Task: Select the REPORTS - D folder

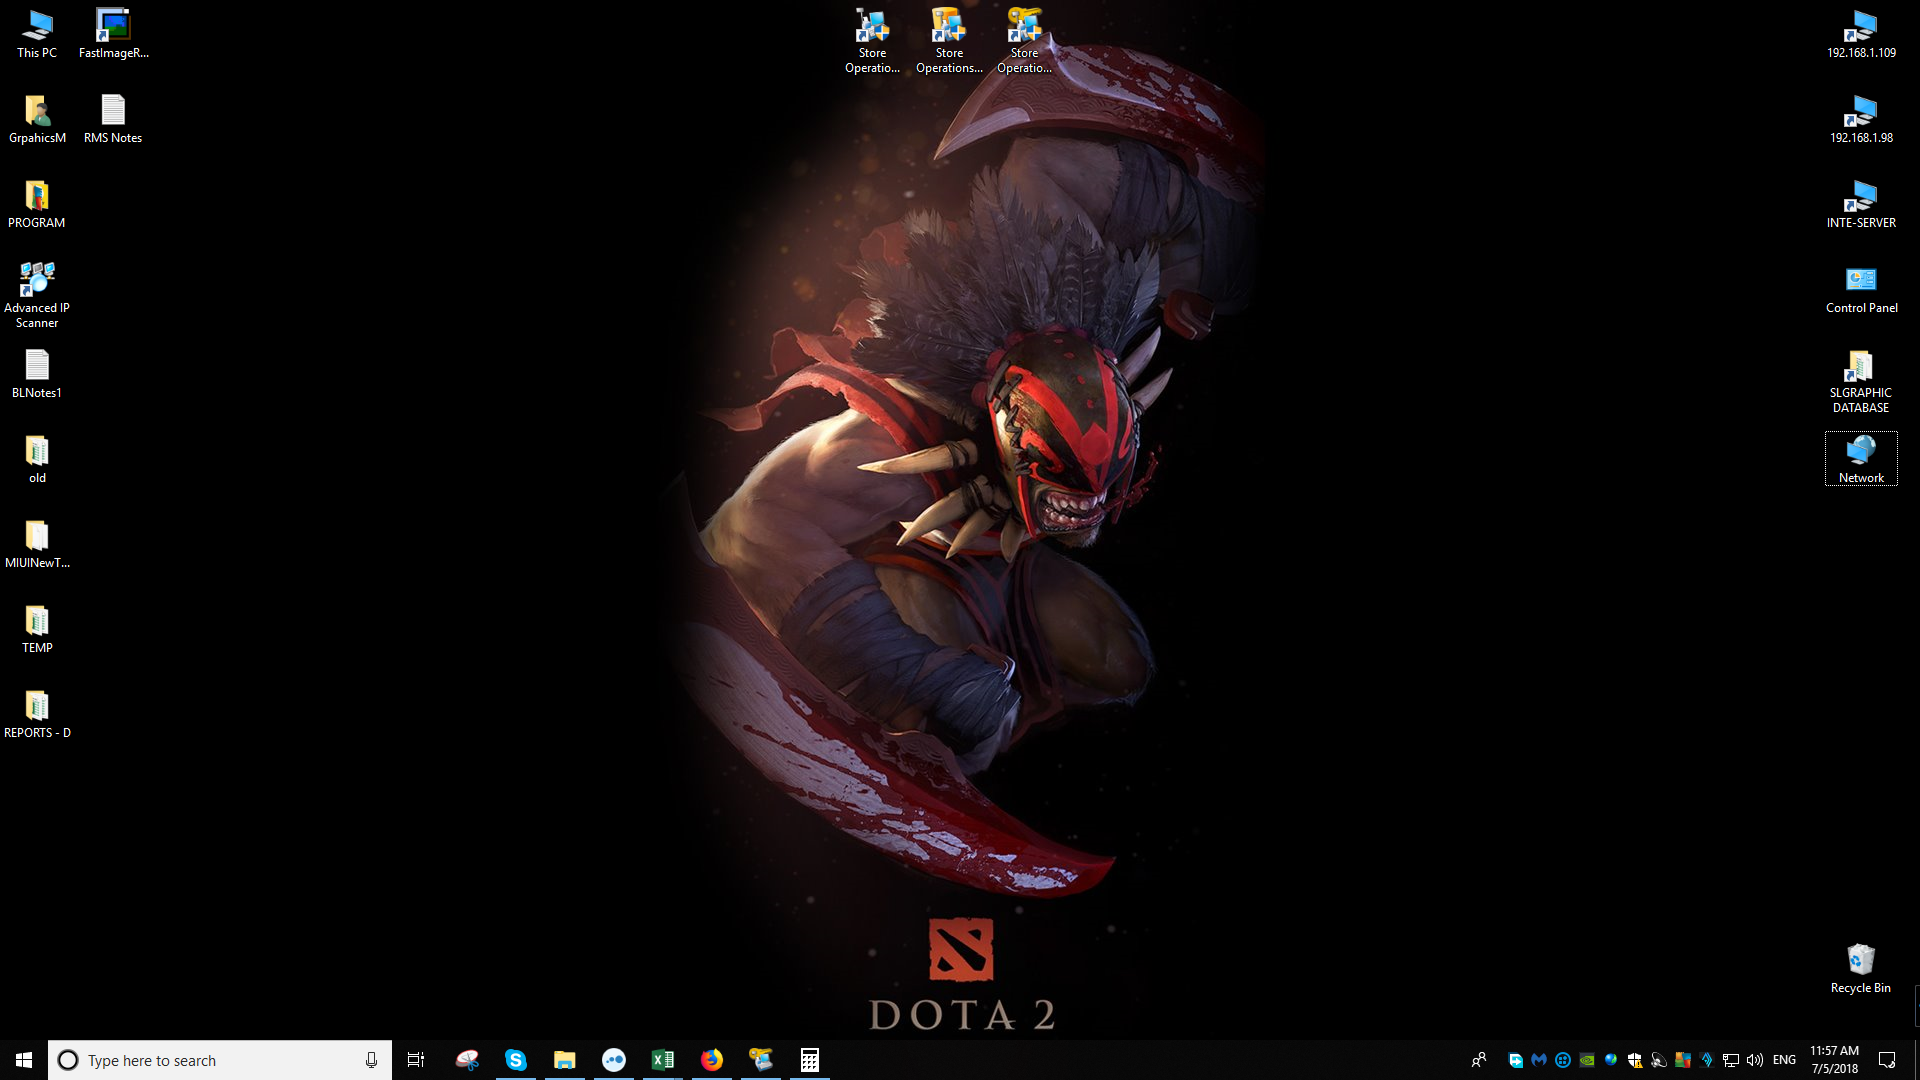Action: pos(37,714)
